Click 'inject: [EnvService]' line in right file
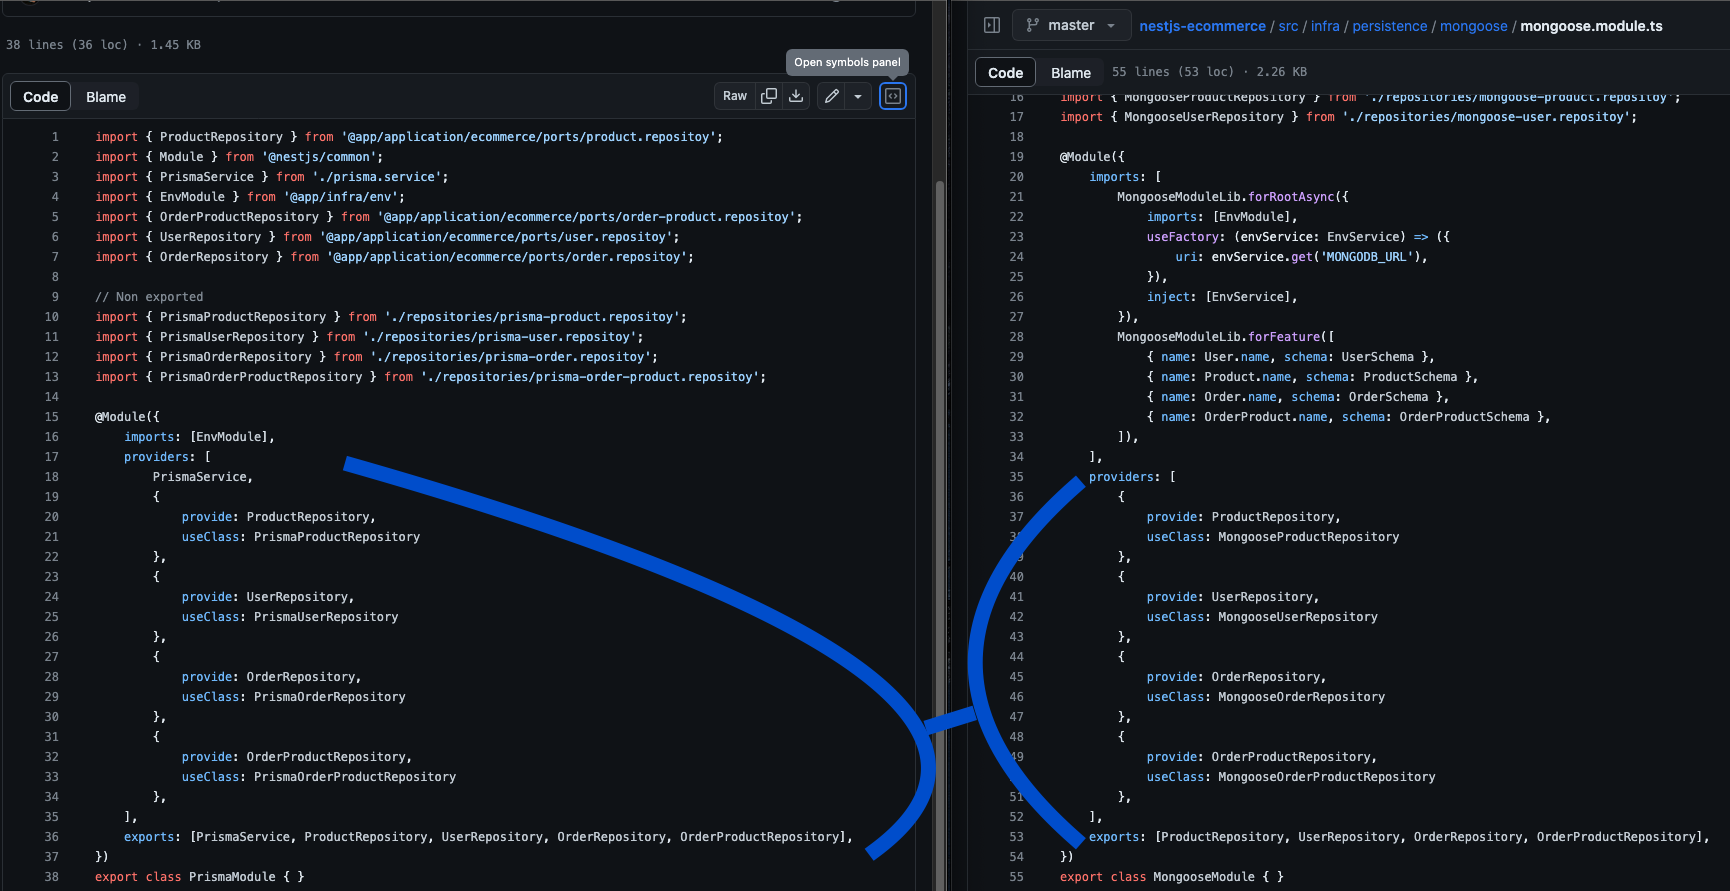Image resolution: width=1730 pixels, height=891 pixels. point(1222,297)
